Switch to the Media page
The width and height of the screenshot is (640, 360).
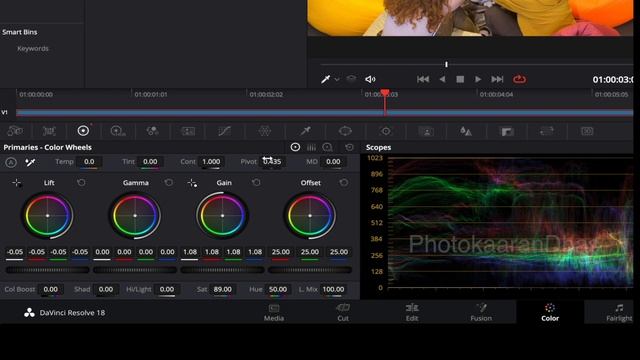(274, 313)
